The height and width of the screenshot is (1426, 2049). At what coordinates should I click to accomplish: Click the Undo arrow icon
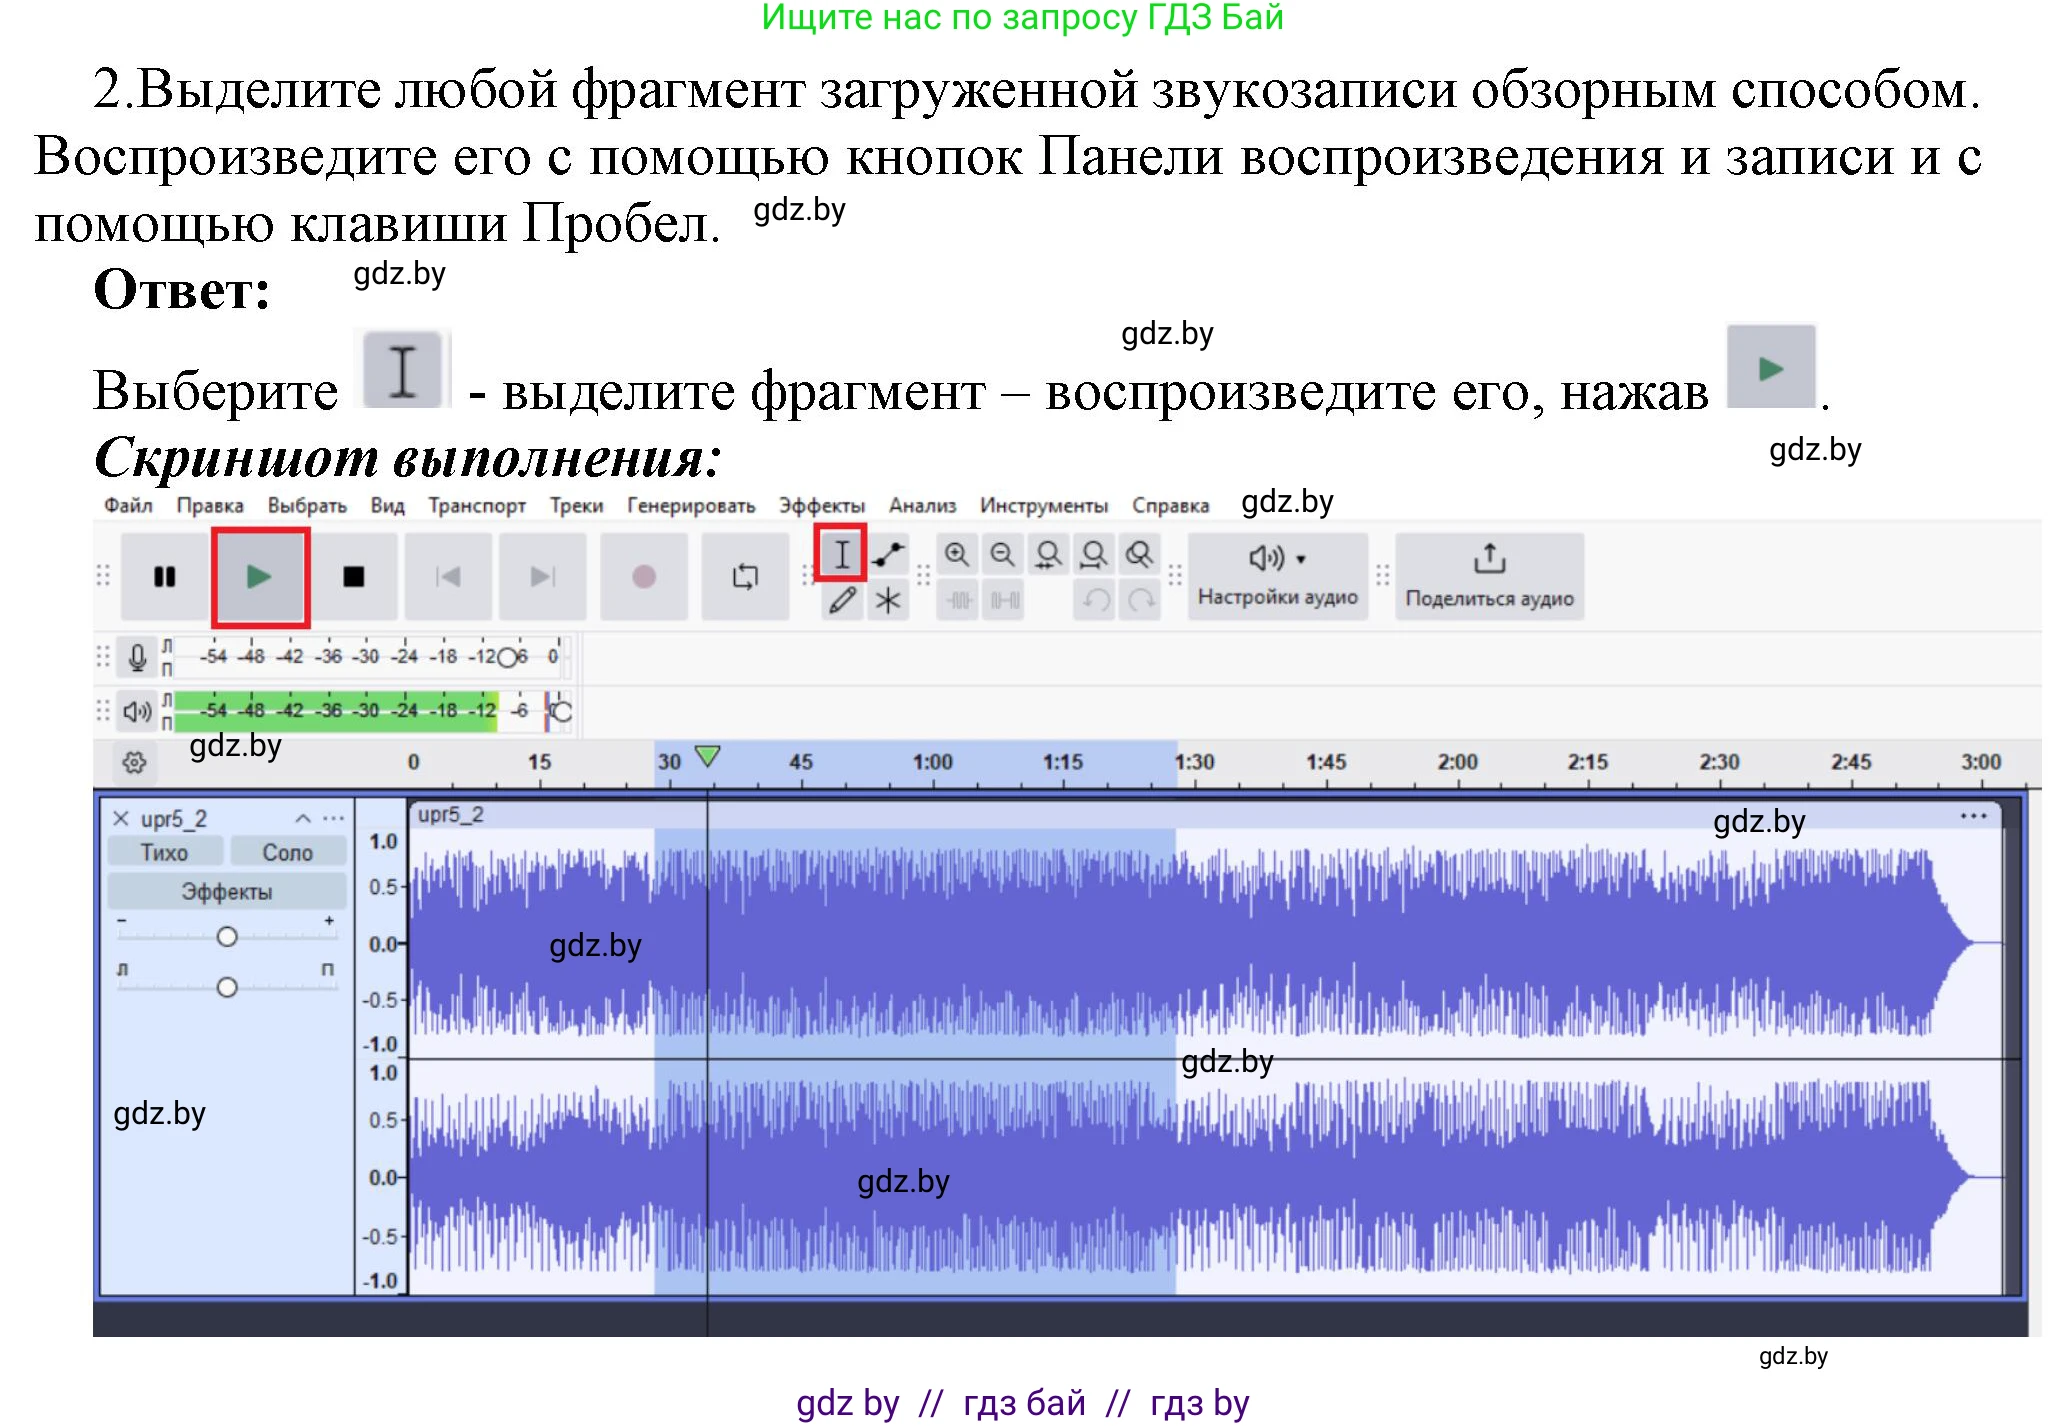(1097, 600)
